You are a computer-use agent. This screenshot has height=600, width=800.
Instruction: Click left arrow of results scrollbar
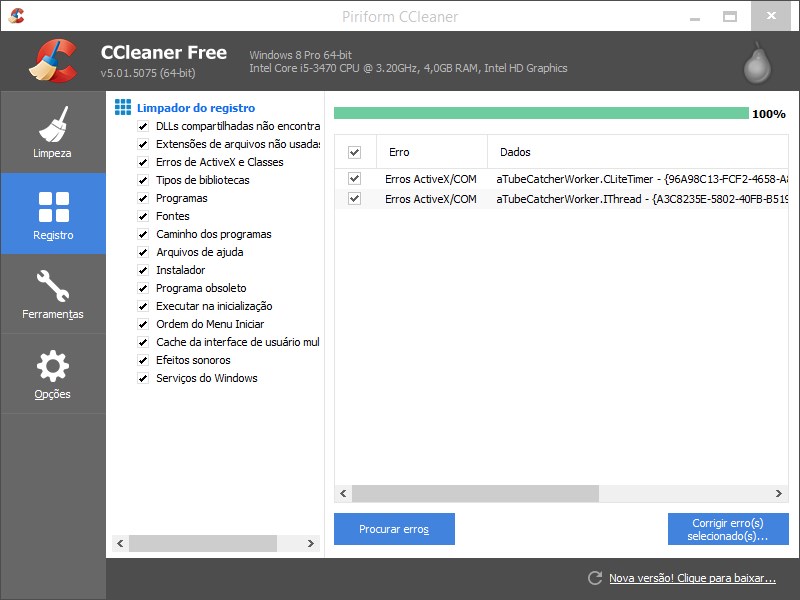(343, 493)
